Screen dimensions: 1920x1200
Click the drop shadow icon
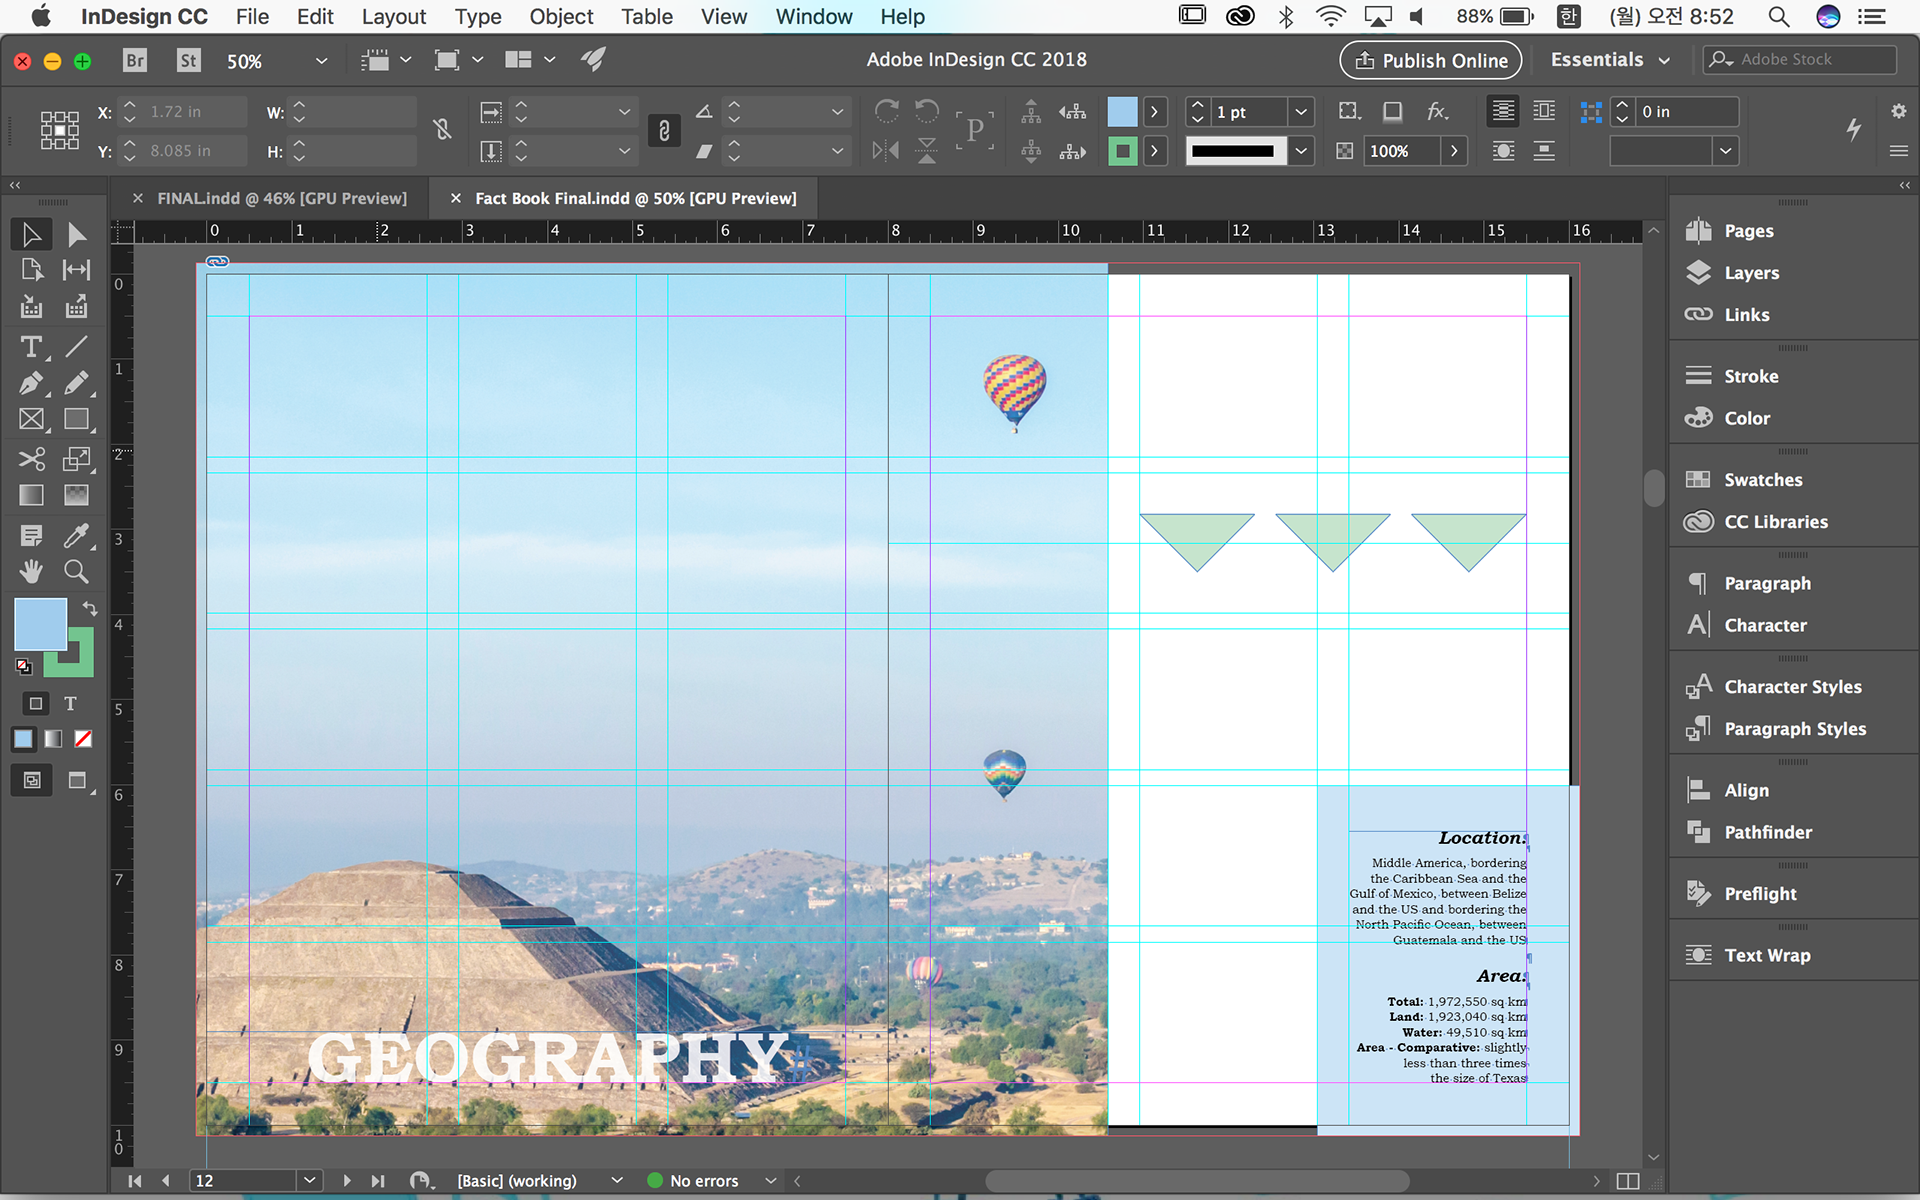[x=1392, y=111]
